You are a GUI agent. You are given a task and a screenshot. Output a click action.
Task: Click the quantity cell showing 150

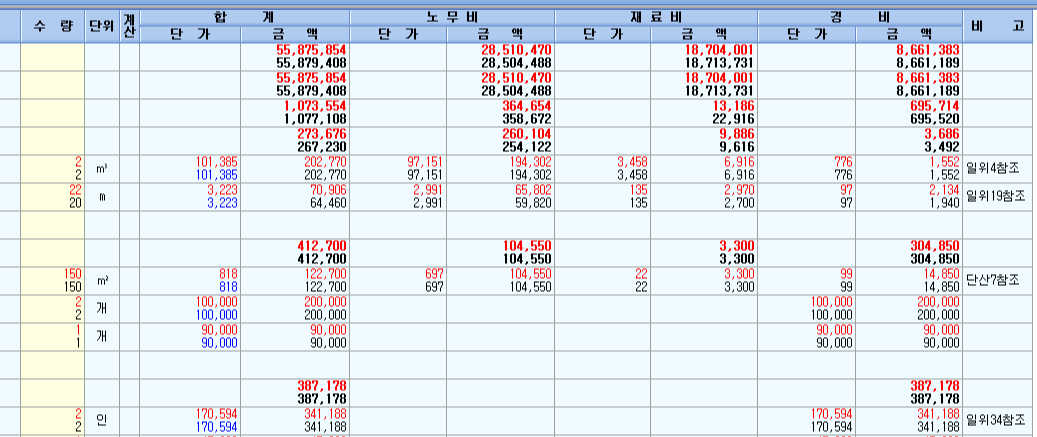tap(52, 281)
